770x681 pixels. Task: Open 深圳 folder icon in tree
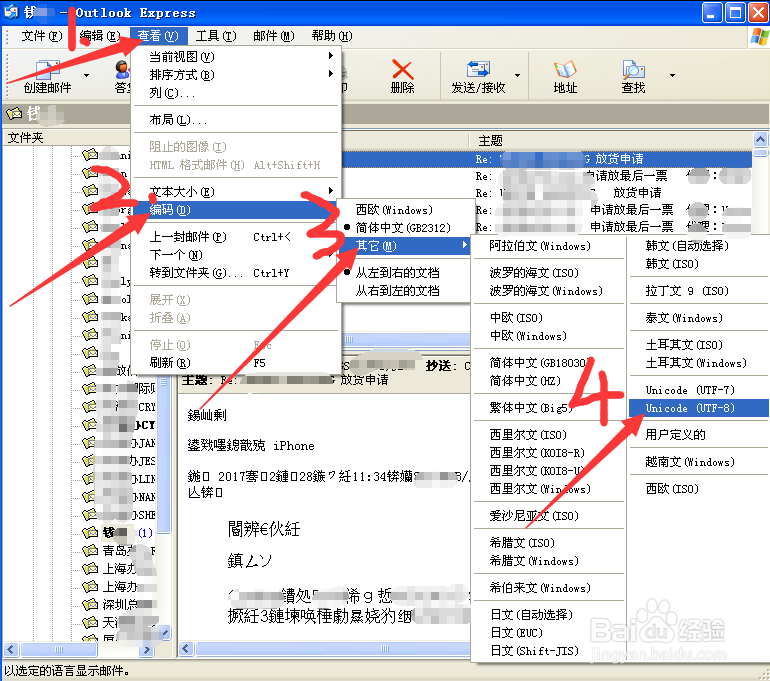90,604
